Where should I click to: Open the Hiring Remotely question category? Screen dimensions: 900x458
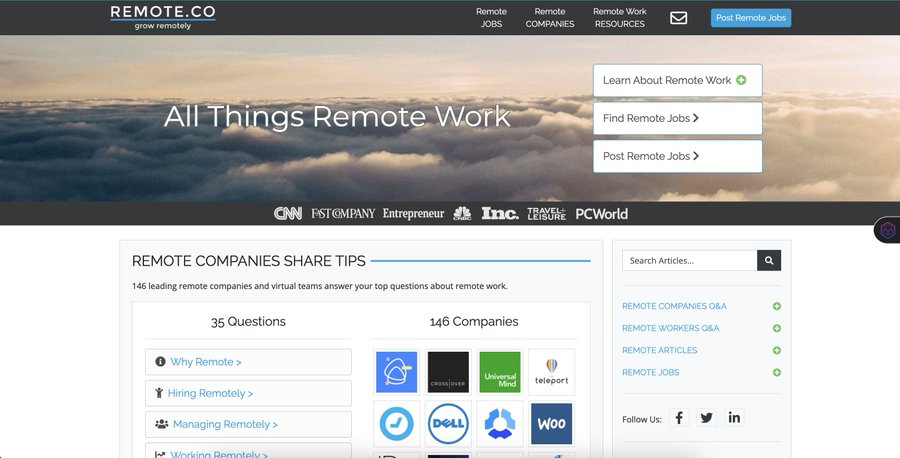(248, 393)
